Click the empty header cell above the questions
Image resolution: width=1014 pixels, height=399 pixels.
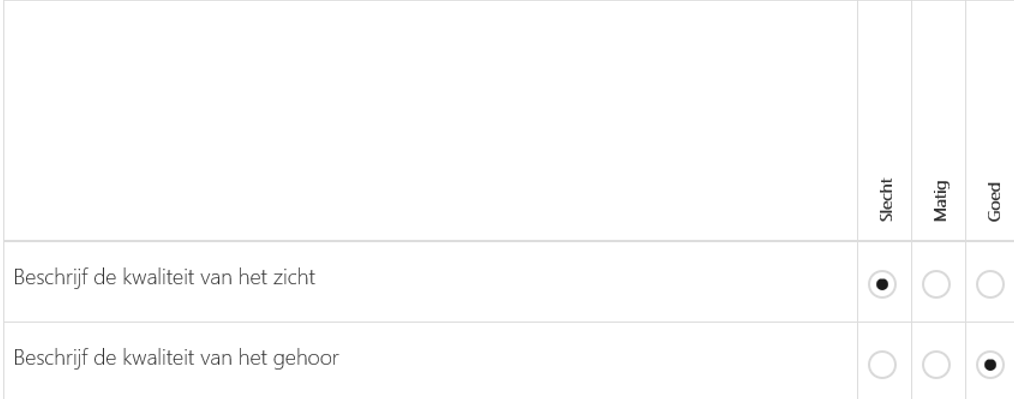(431, 121)
